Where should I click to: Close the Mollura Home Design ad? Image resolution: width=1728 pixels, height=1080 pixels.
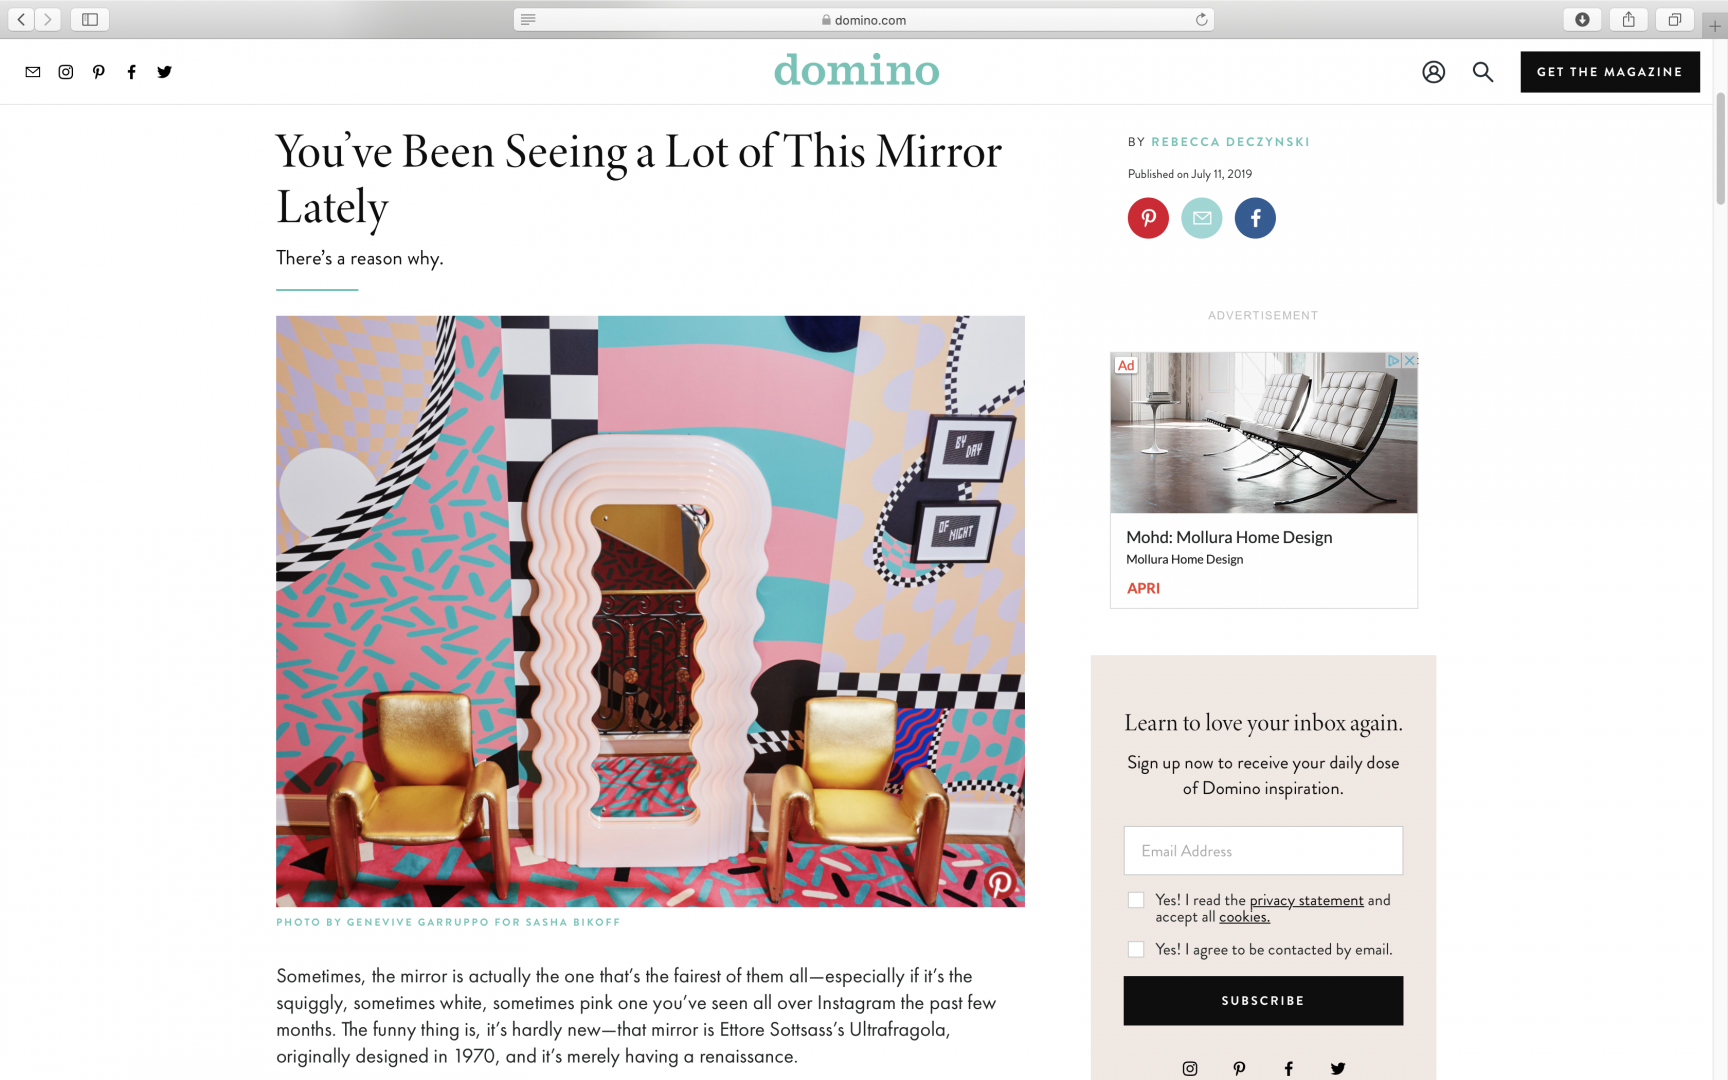pos(1410,360)
